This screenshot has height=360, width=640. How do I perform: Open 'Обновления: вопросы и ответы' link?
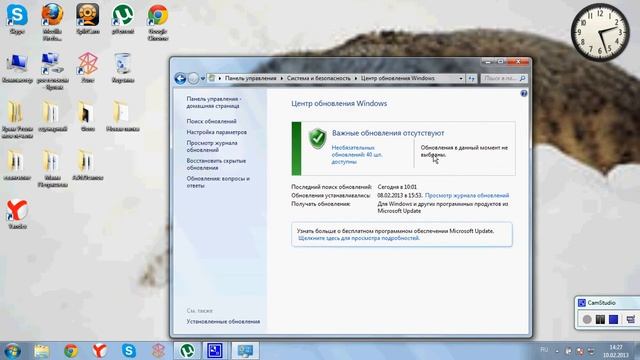point(218,182)
